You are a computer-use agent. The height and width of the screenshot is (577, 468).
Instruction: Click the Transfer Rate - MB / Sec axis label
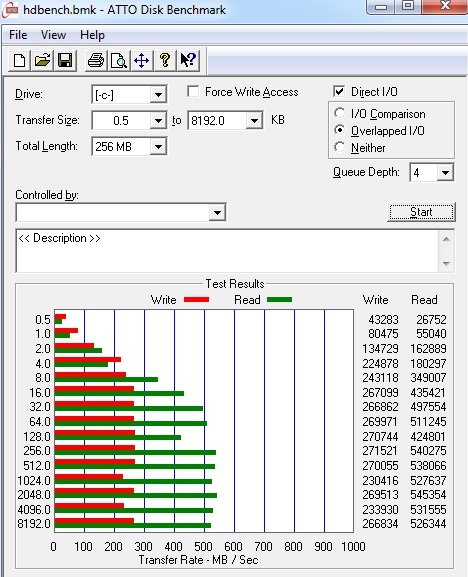(x=199, y=560)
